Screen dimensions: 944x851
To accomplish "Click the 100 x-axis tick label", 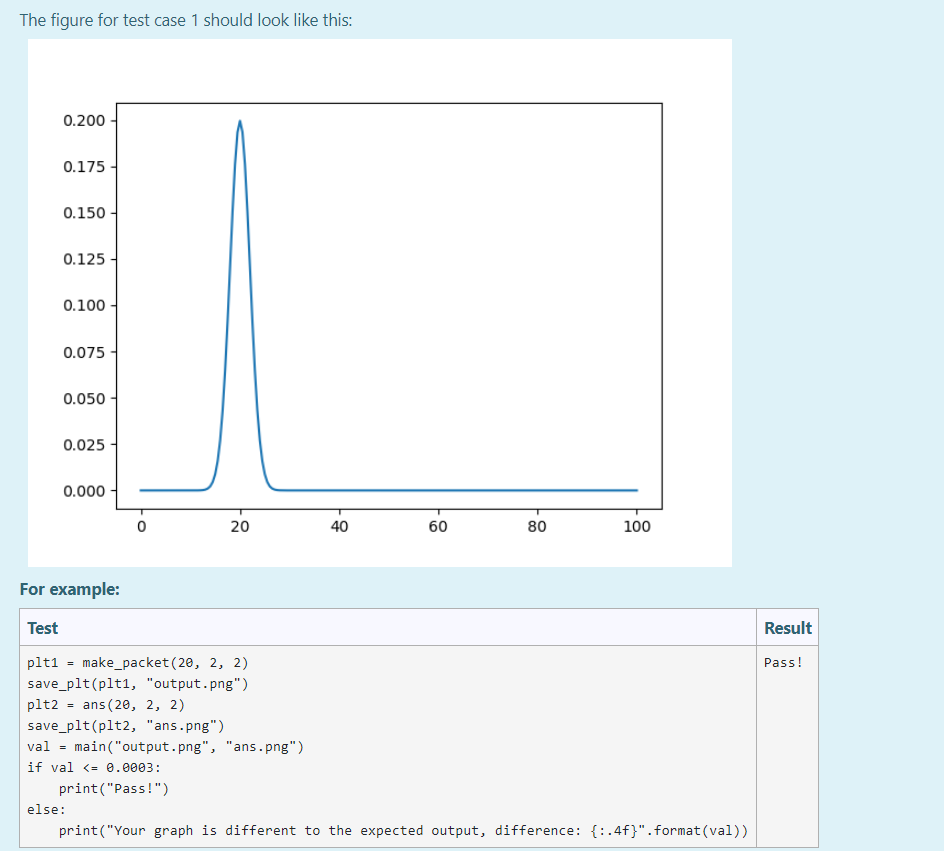I will (636, 526).
